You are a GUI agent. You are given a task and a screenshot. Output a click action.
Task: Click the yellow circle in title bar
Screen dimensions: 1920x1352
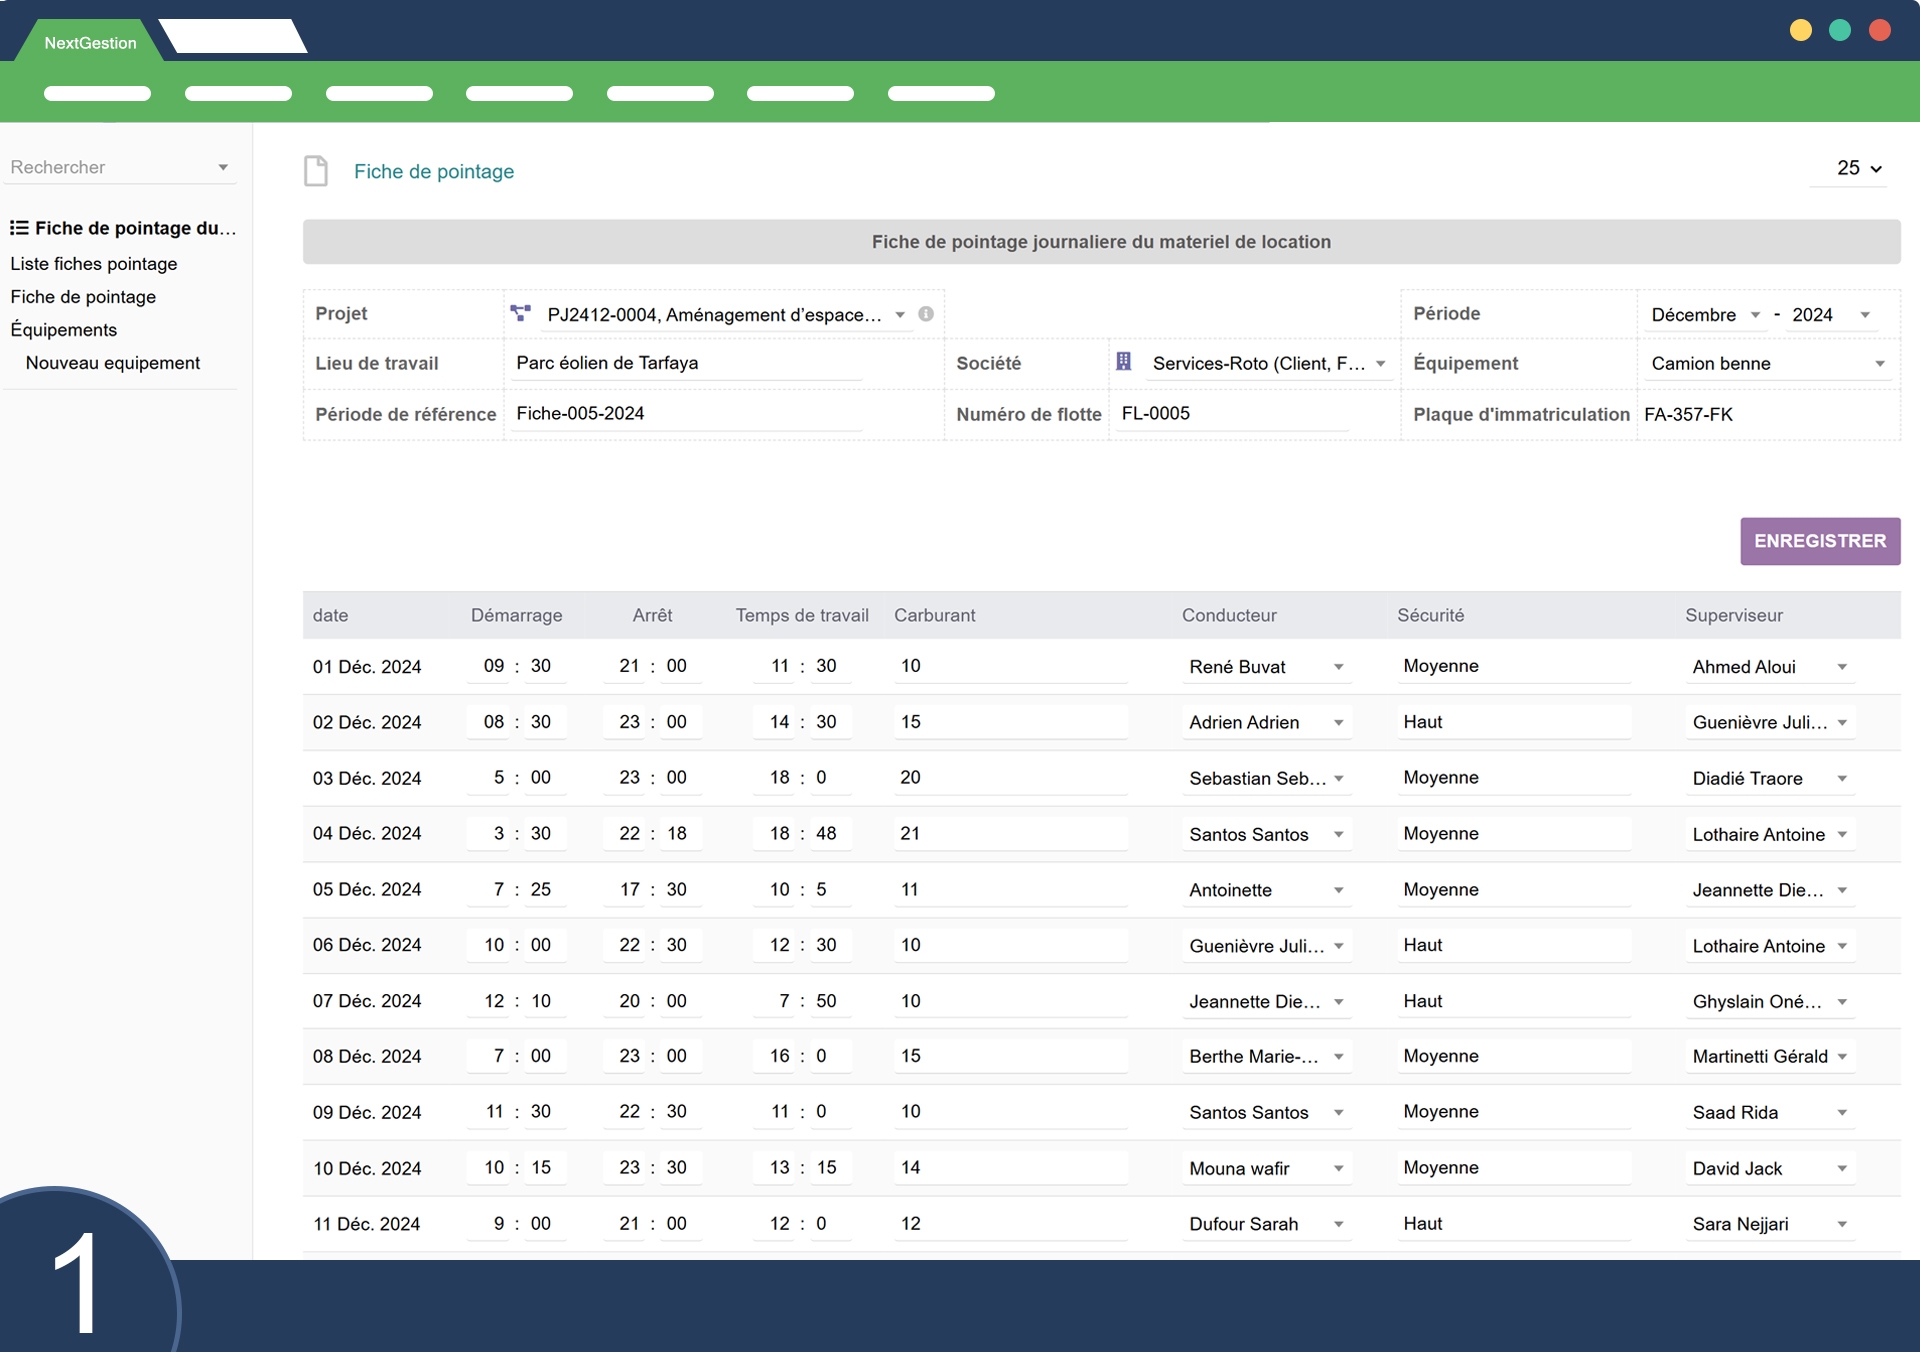coord(1801,30)
